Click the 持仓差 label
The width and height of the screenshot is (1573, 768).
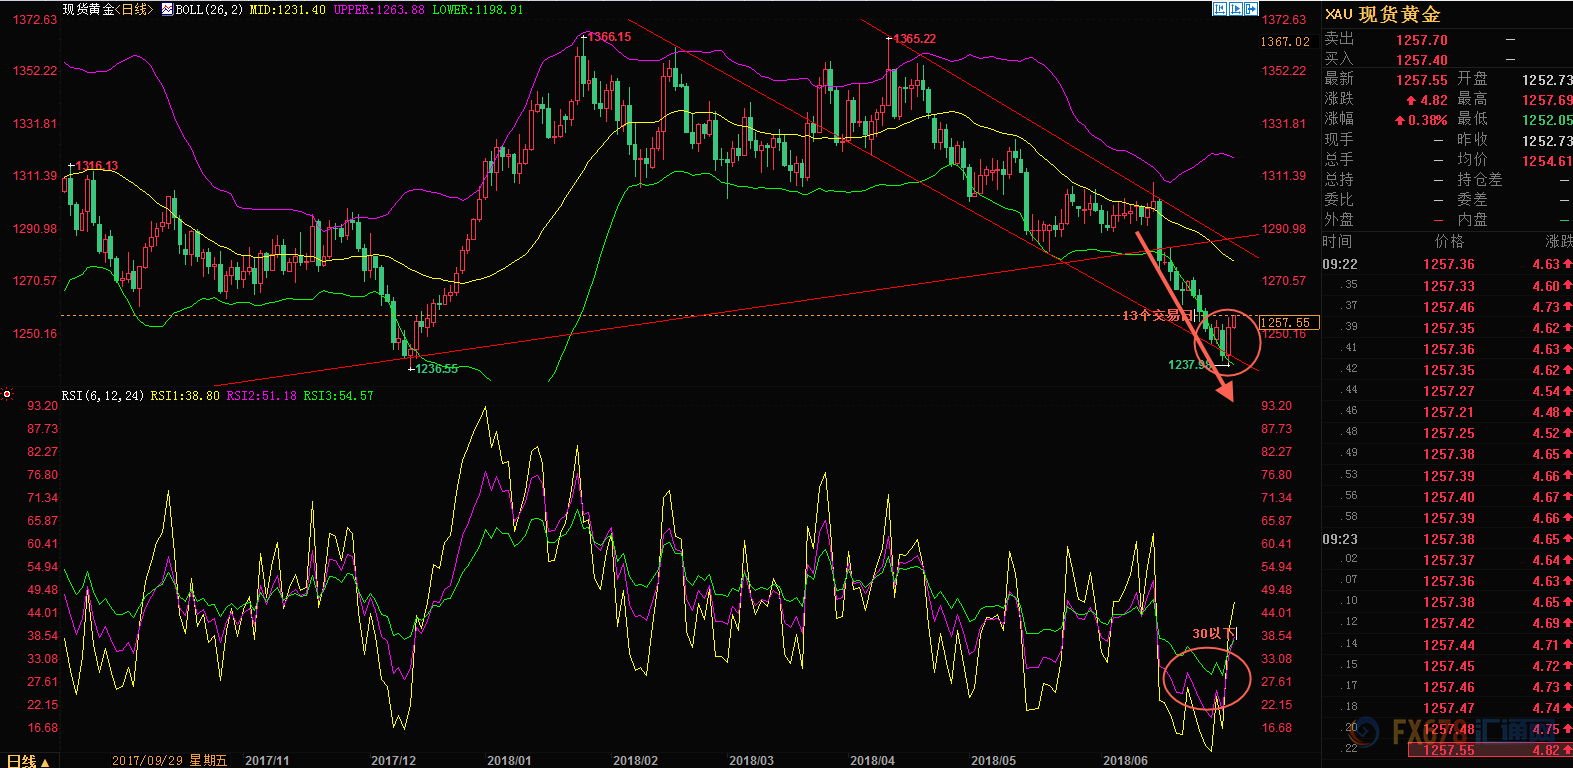pyautogui.click(x=1480, y=180)
